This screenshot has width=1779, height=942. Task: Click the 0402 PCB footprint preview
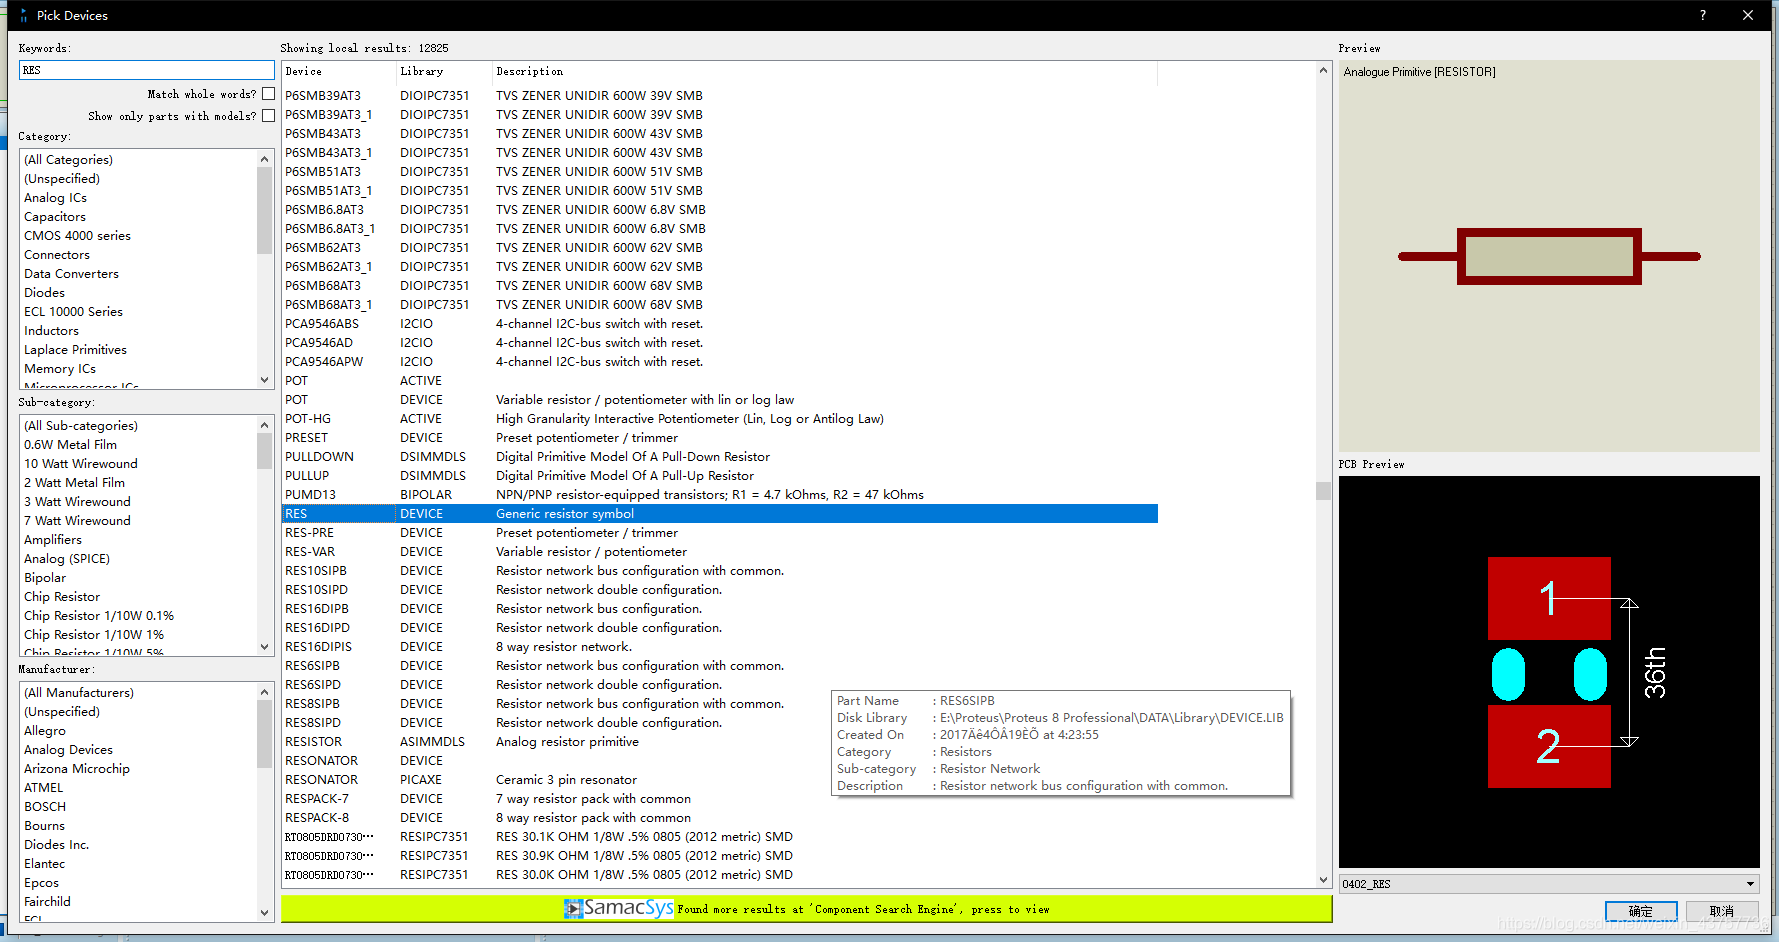point(1549,672)
